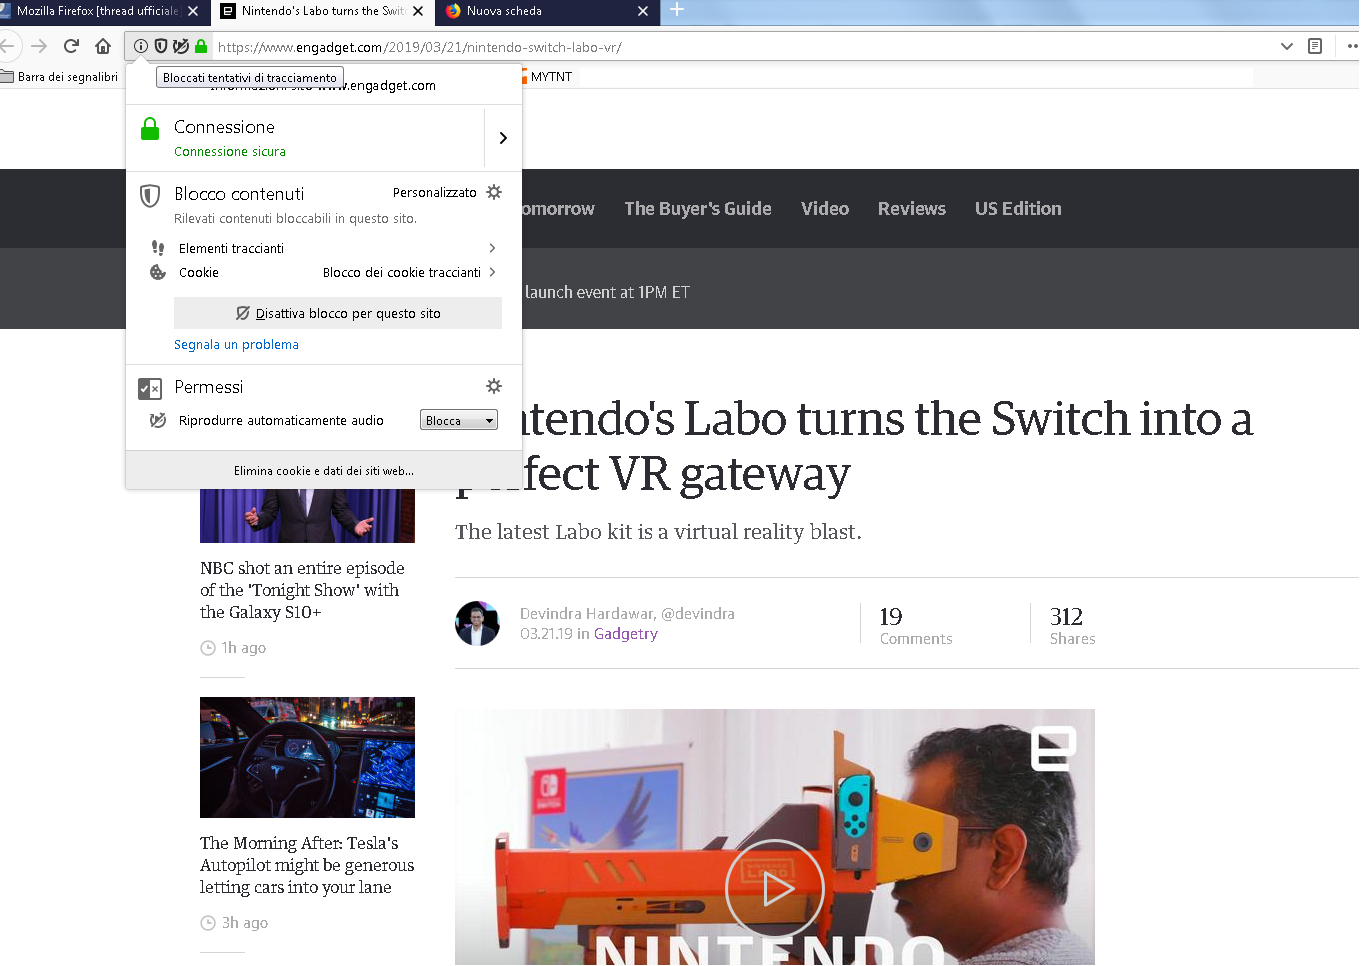Viewport: 1364px width, 966px height.
Task: Click the clock icon beside 1h ago
Action: [x=208, y=648]
